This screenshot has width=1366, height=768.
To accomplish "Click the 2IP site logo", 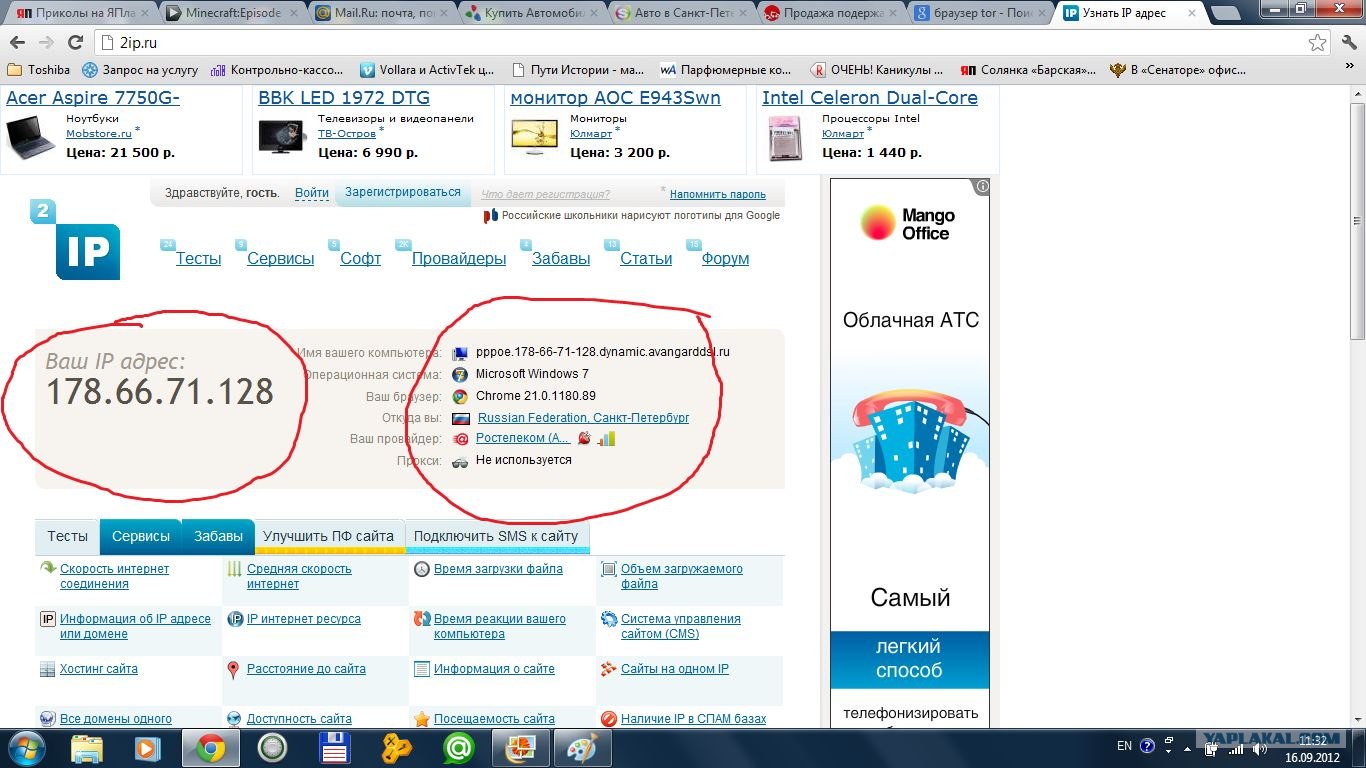I will point(75,240).
